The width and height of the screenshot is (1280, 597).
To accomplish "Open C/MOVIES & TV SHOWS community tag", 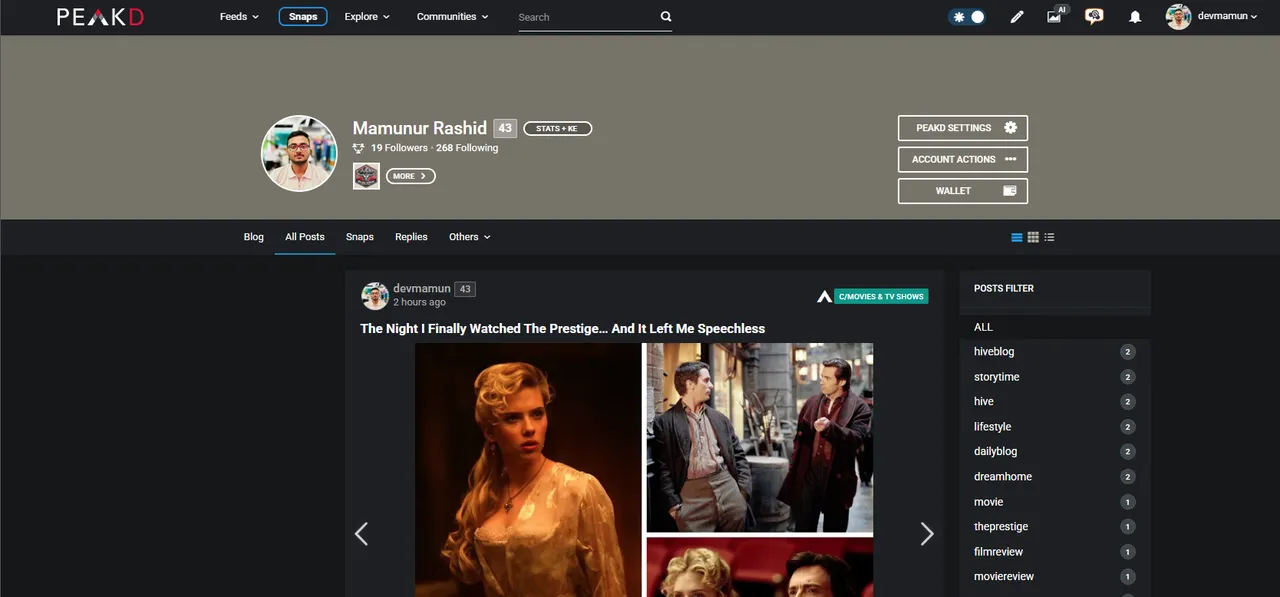I will (x=881, y=296).
